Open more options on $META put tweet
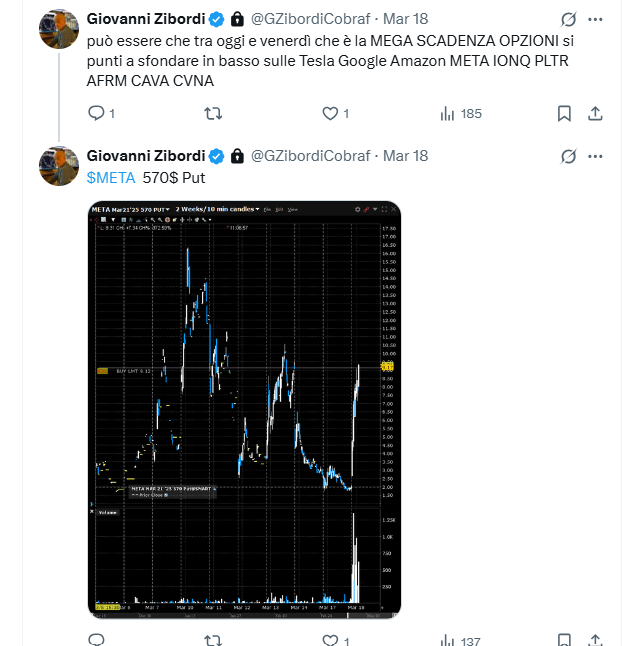Image resolution: width=622 pixels, height=646 pixels. [595, 156]
